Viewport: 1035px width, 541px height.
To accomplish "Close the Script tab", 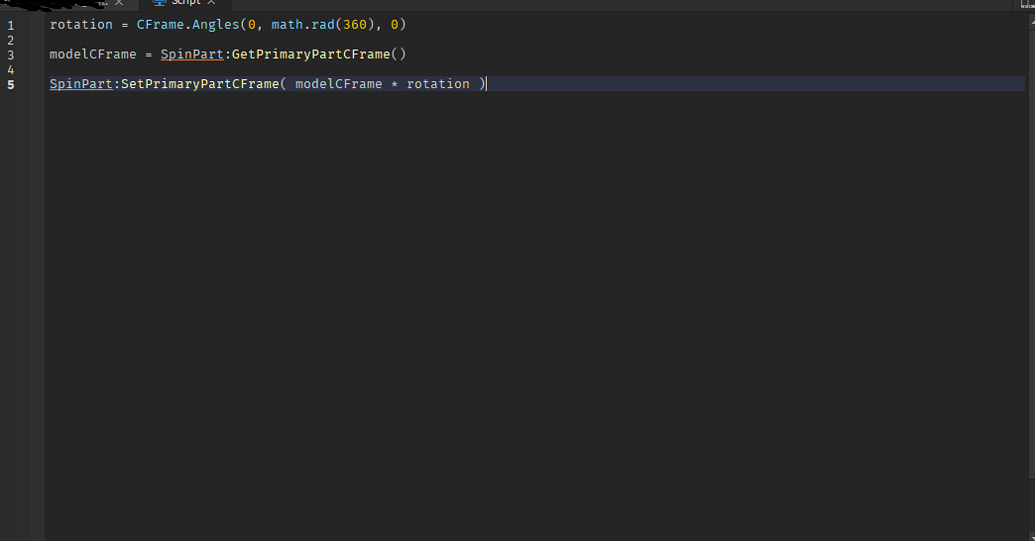I will coord(211,3).
